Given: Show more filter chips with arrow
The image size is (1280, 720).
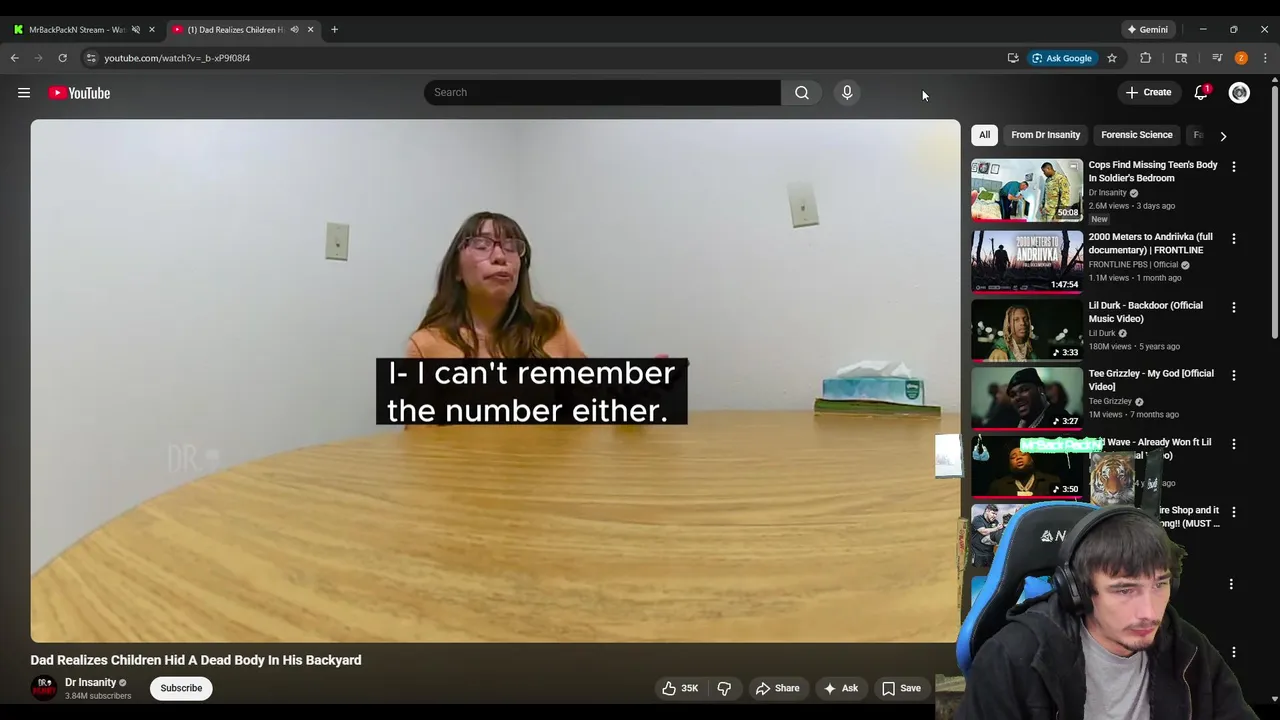Looking at the screenshot, I should [1223, 136].
